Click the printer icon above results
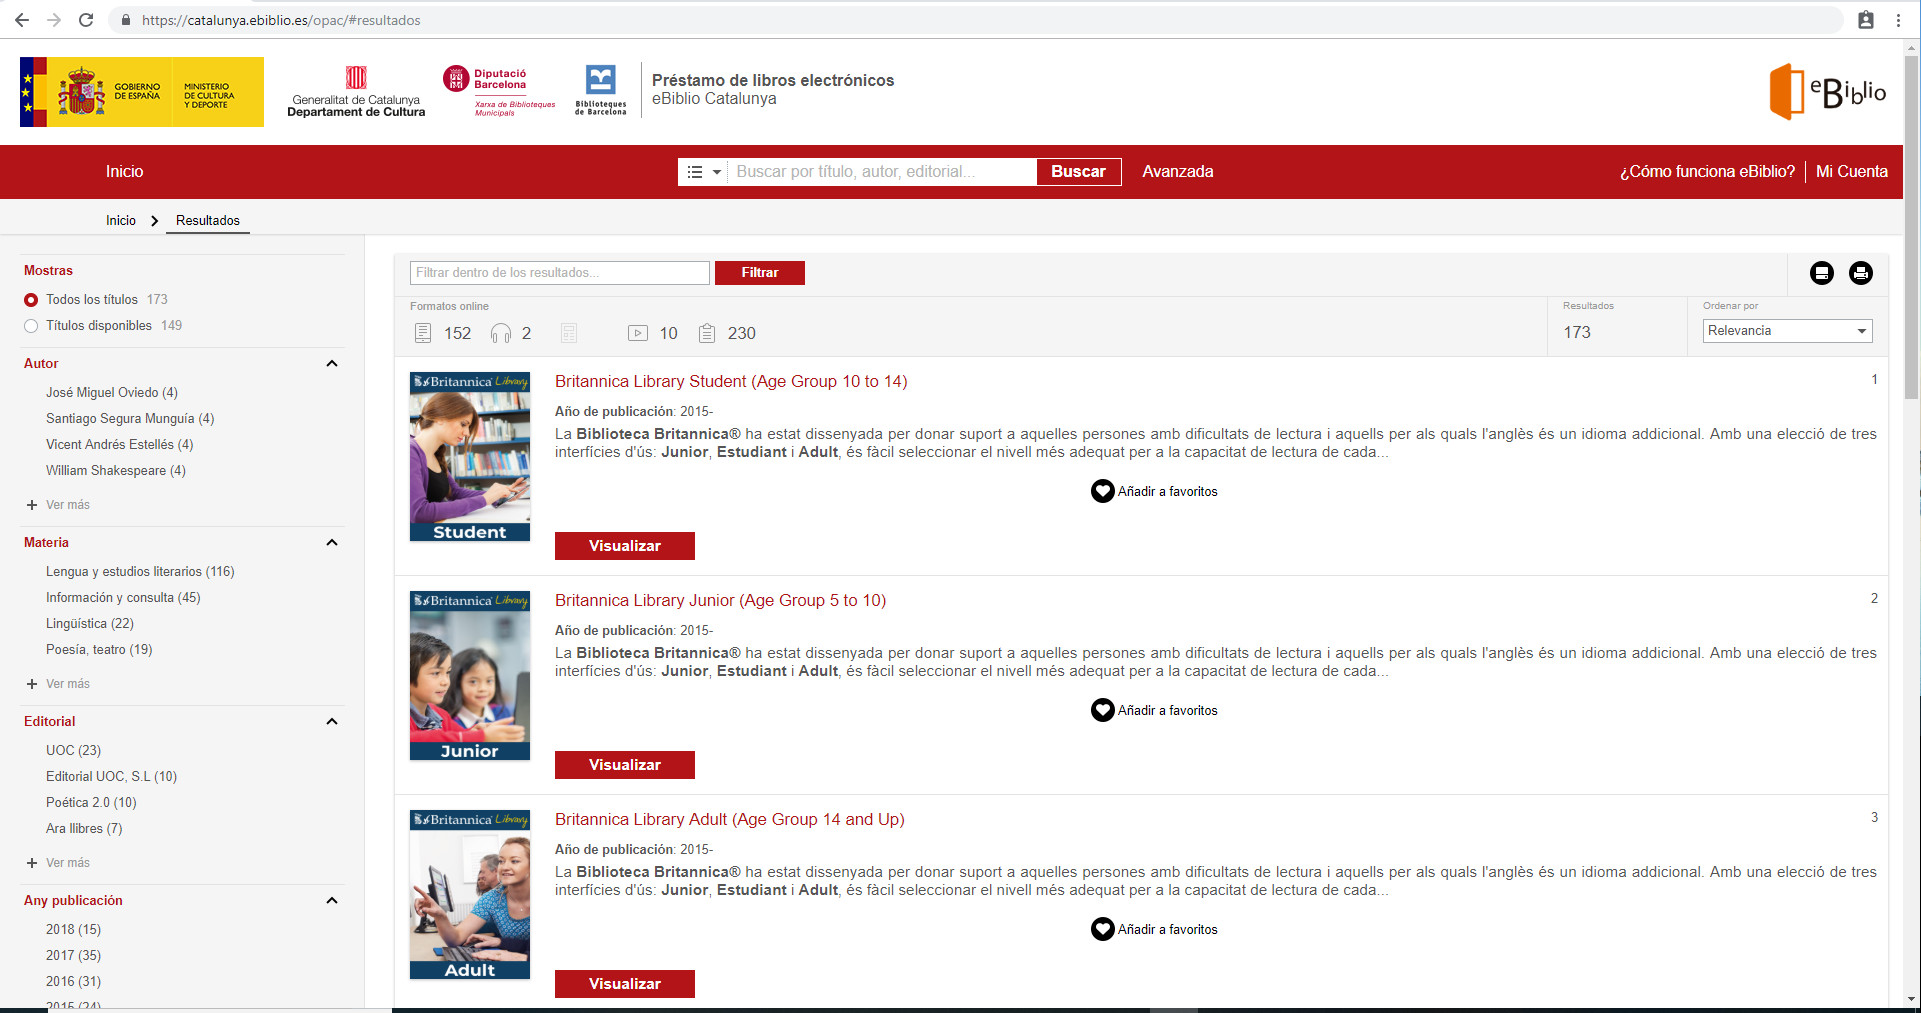 [x=1860, y=273]
